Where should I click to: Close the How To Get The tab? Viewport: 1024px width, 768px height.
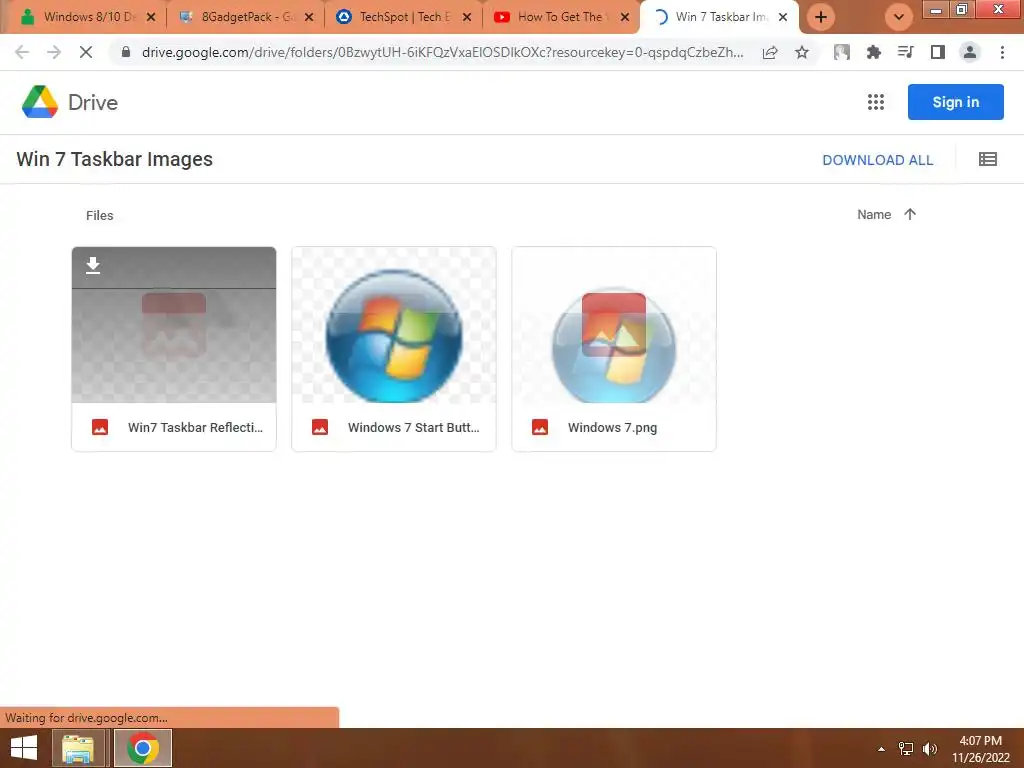[x=625, y=17]
